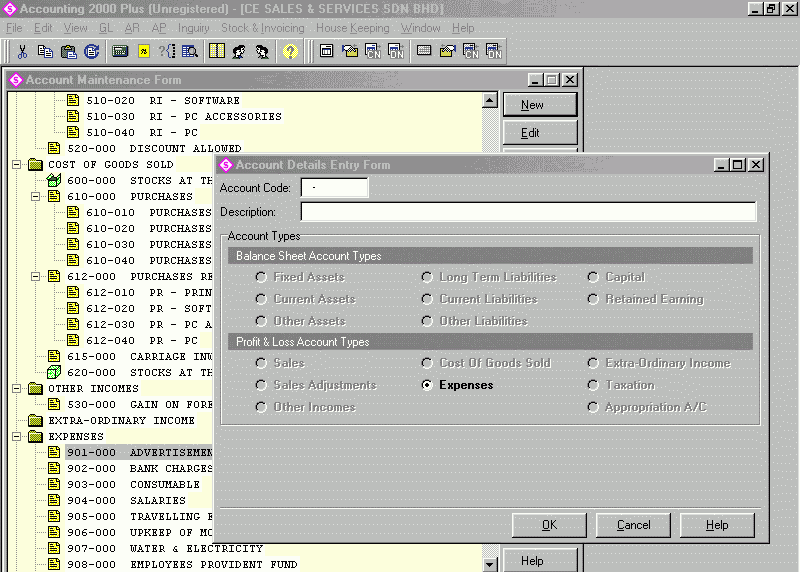Select the Other Incomes radio button

point(261,407)
